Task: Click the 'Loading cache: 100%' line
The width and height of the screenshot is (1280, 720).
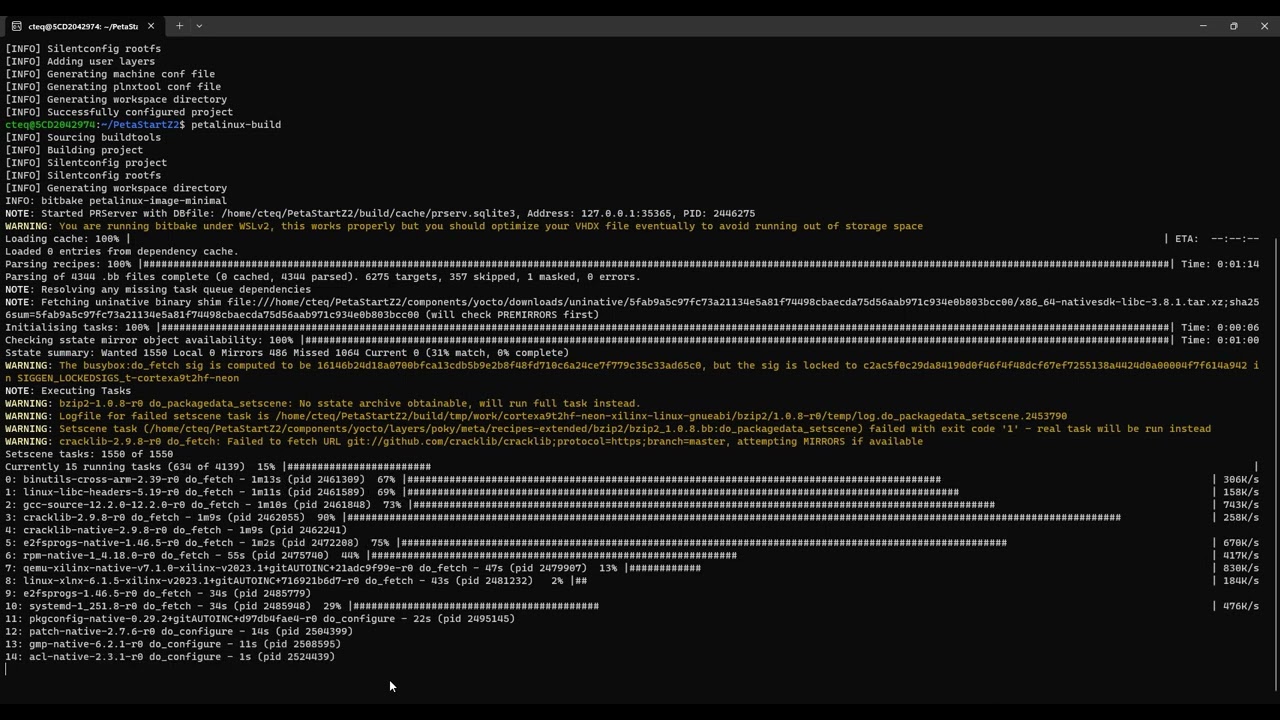Action: [632, 239]
